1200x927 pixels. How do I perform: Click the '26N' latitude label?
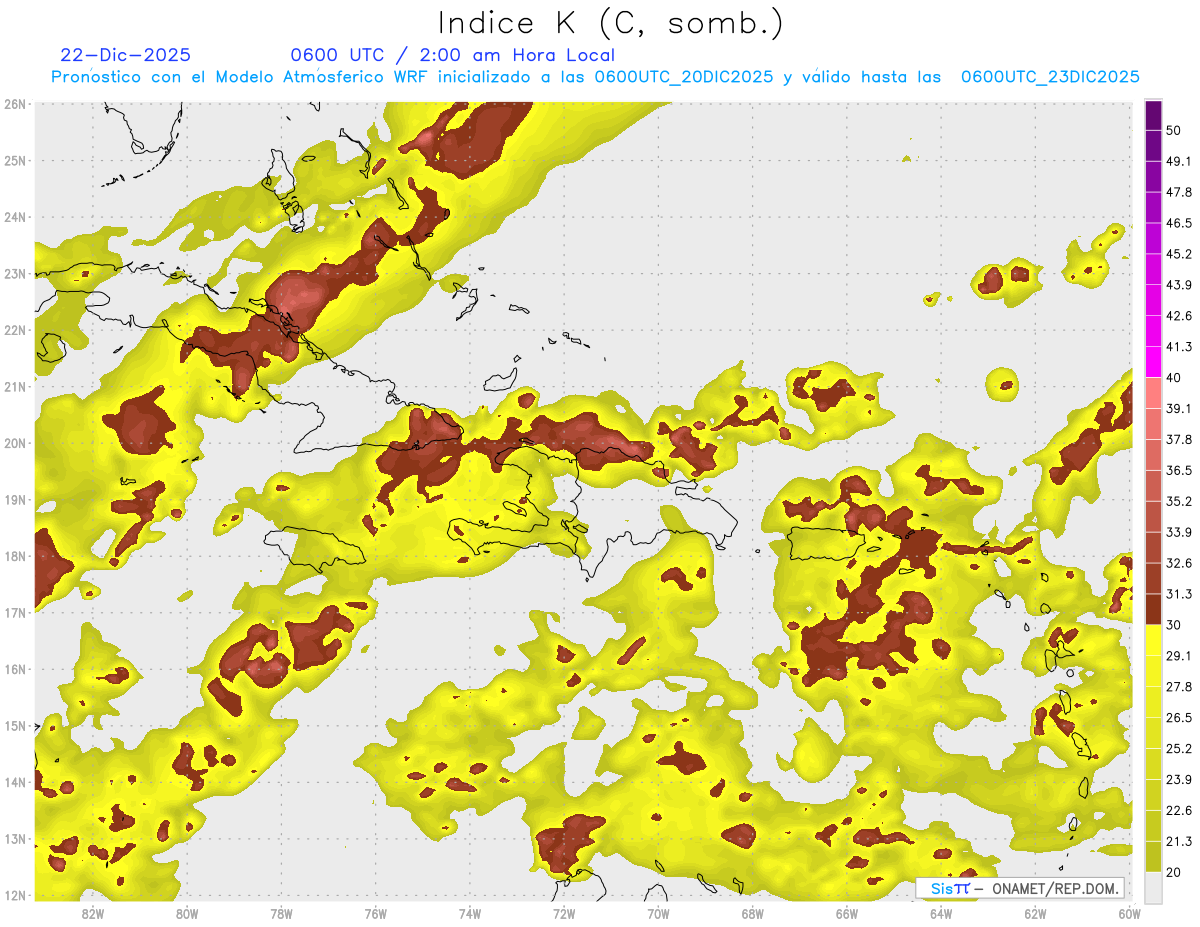tap(15, 104)
